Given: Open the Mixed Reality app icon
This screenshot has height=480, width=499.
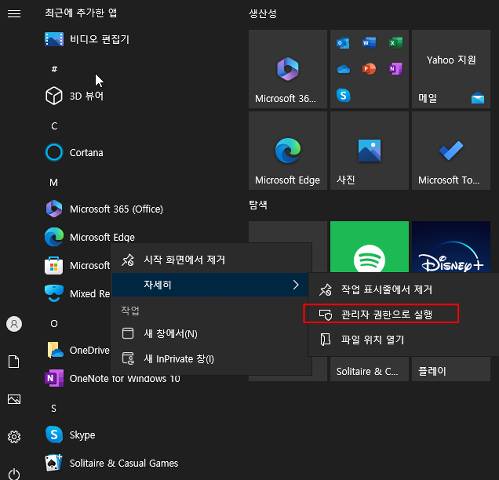Looking at the screenshot, I should point(54,293).
